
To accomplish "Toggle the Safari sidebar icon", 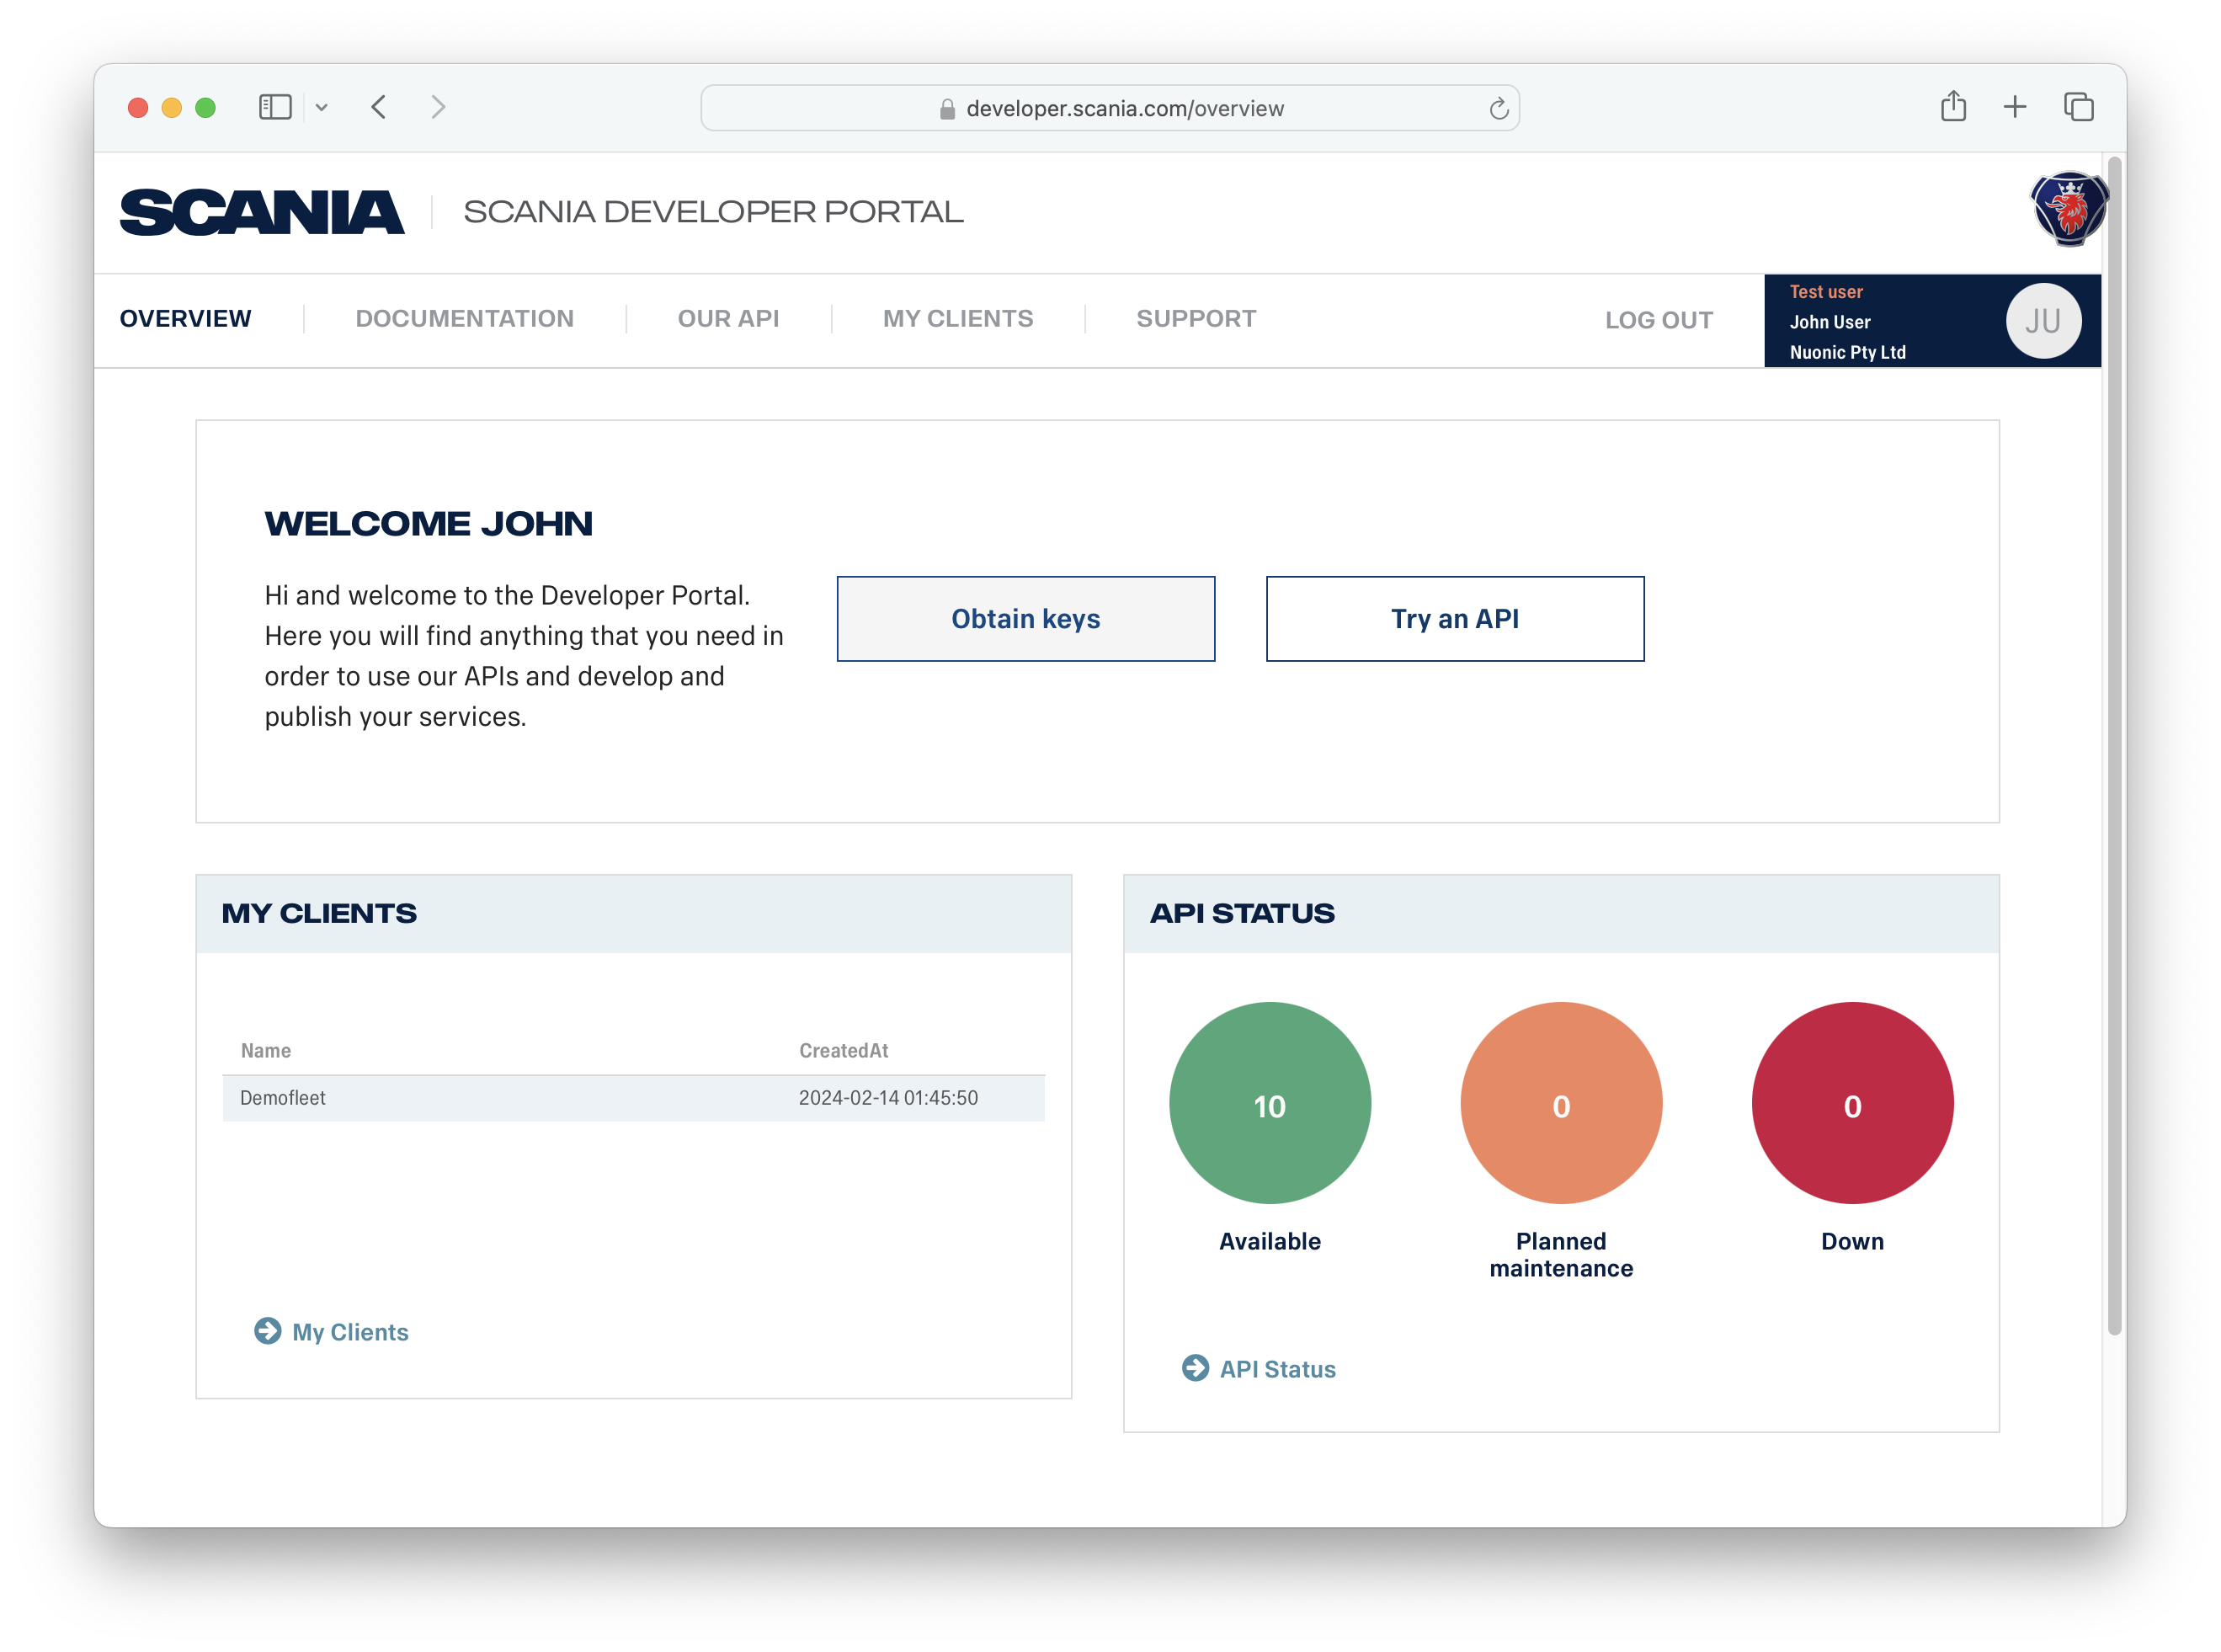I will tap(275, 107).
